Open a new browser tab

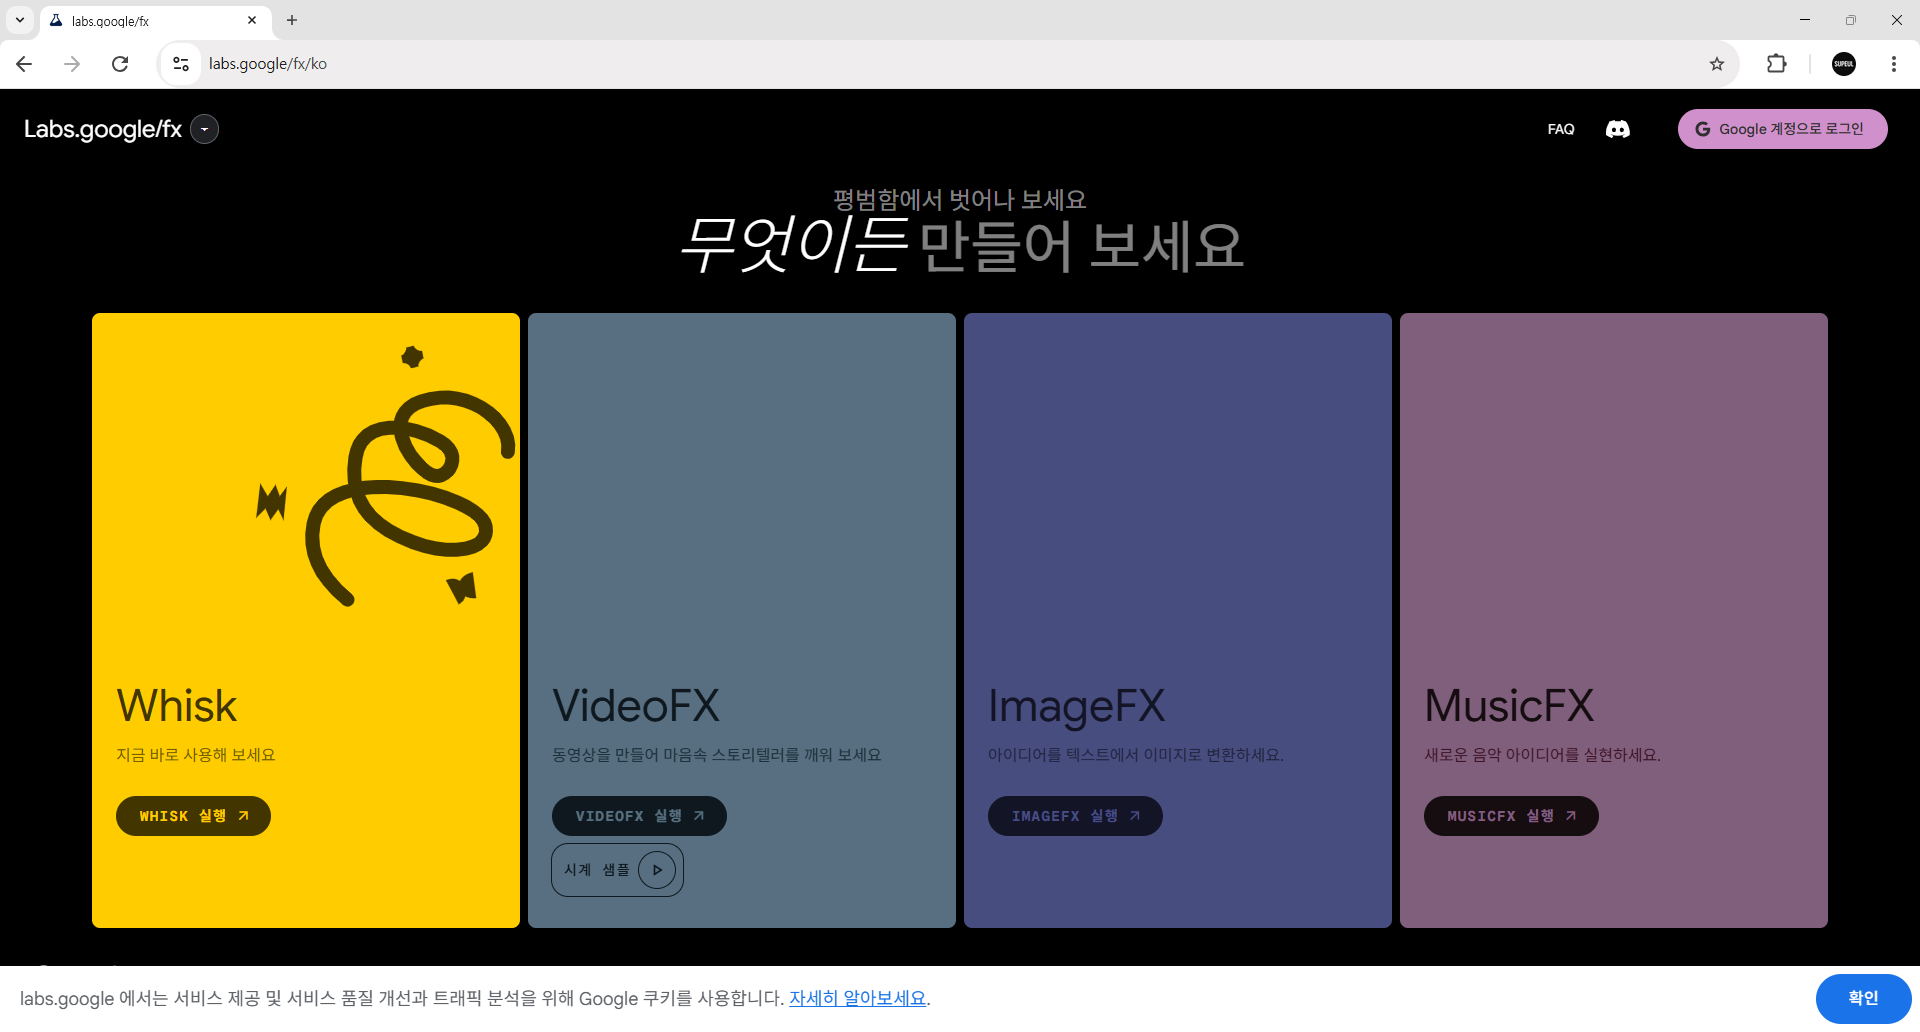tap(292, 20)
